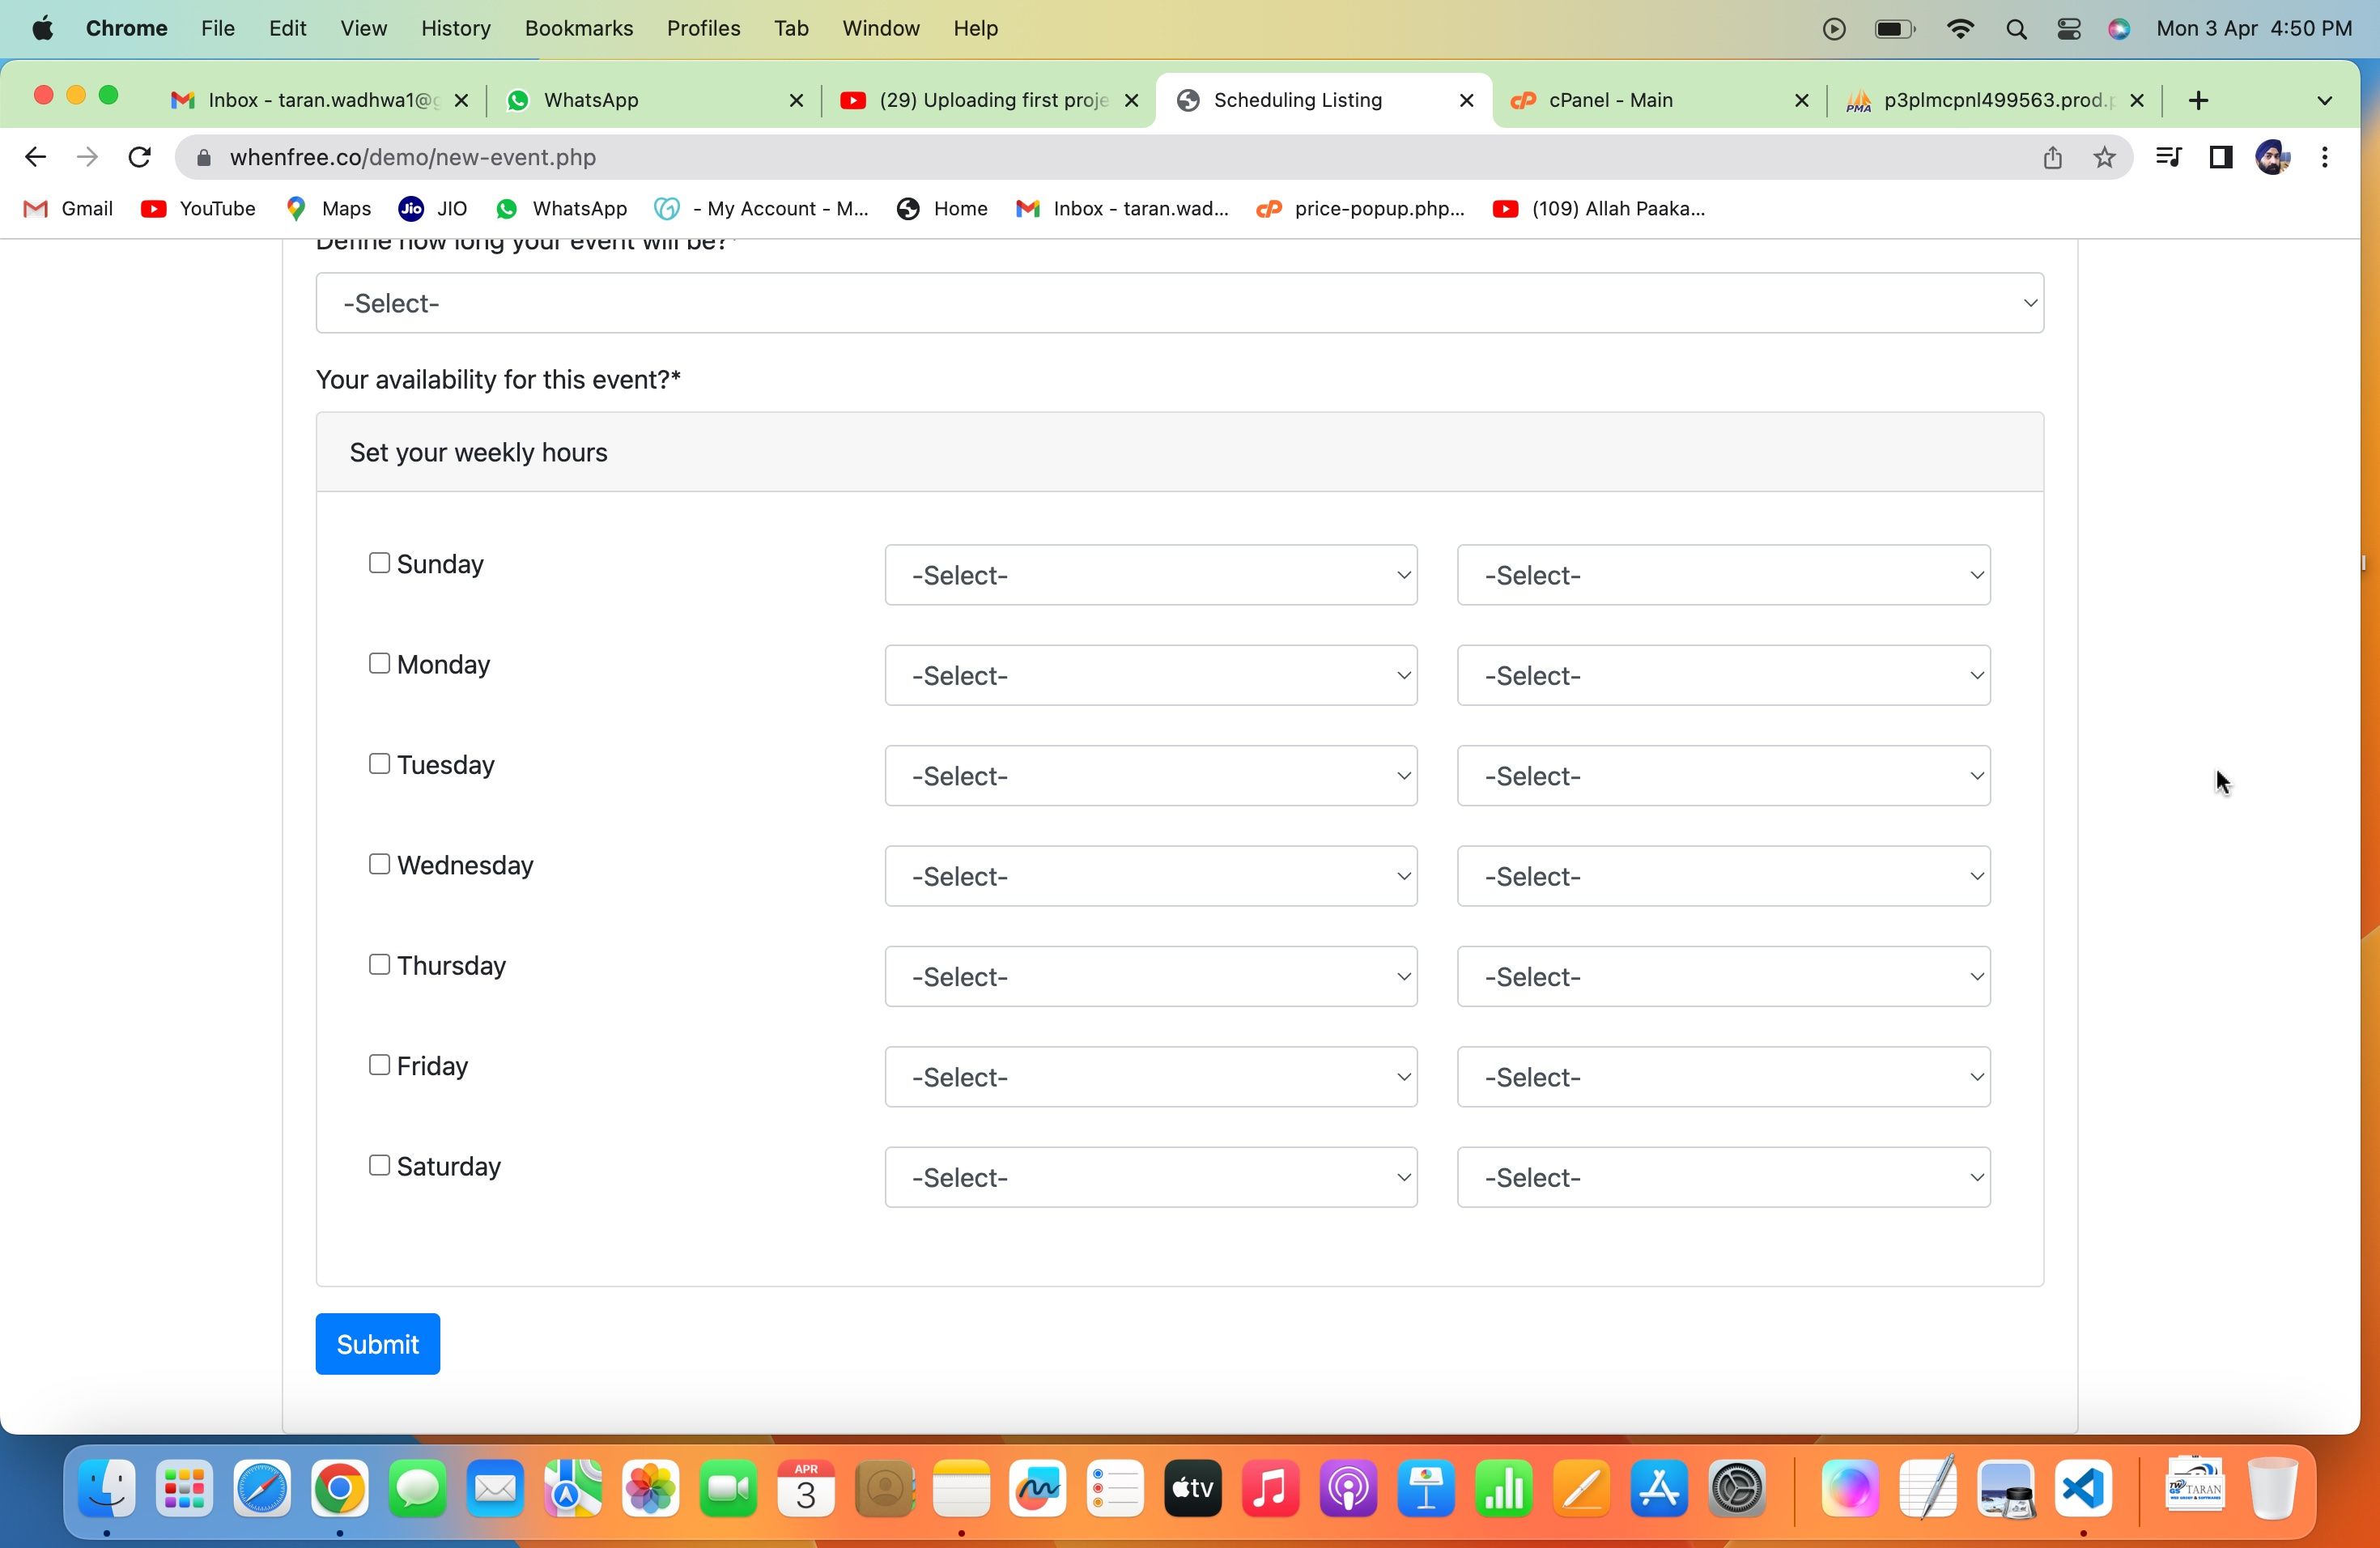The height and width of the screenshot is (1548, 2380).
Task: Enable the Sunday checkbox
Action: 379,563
